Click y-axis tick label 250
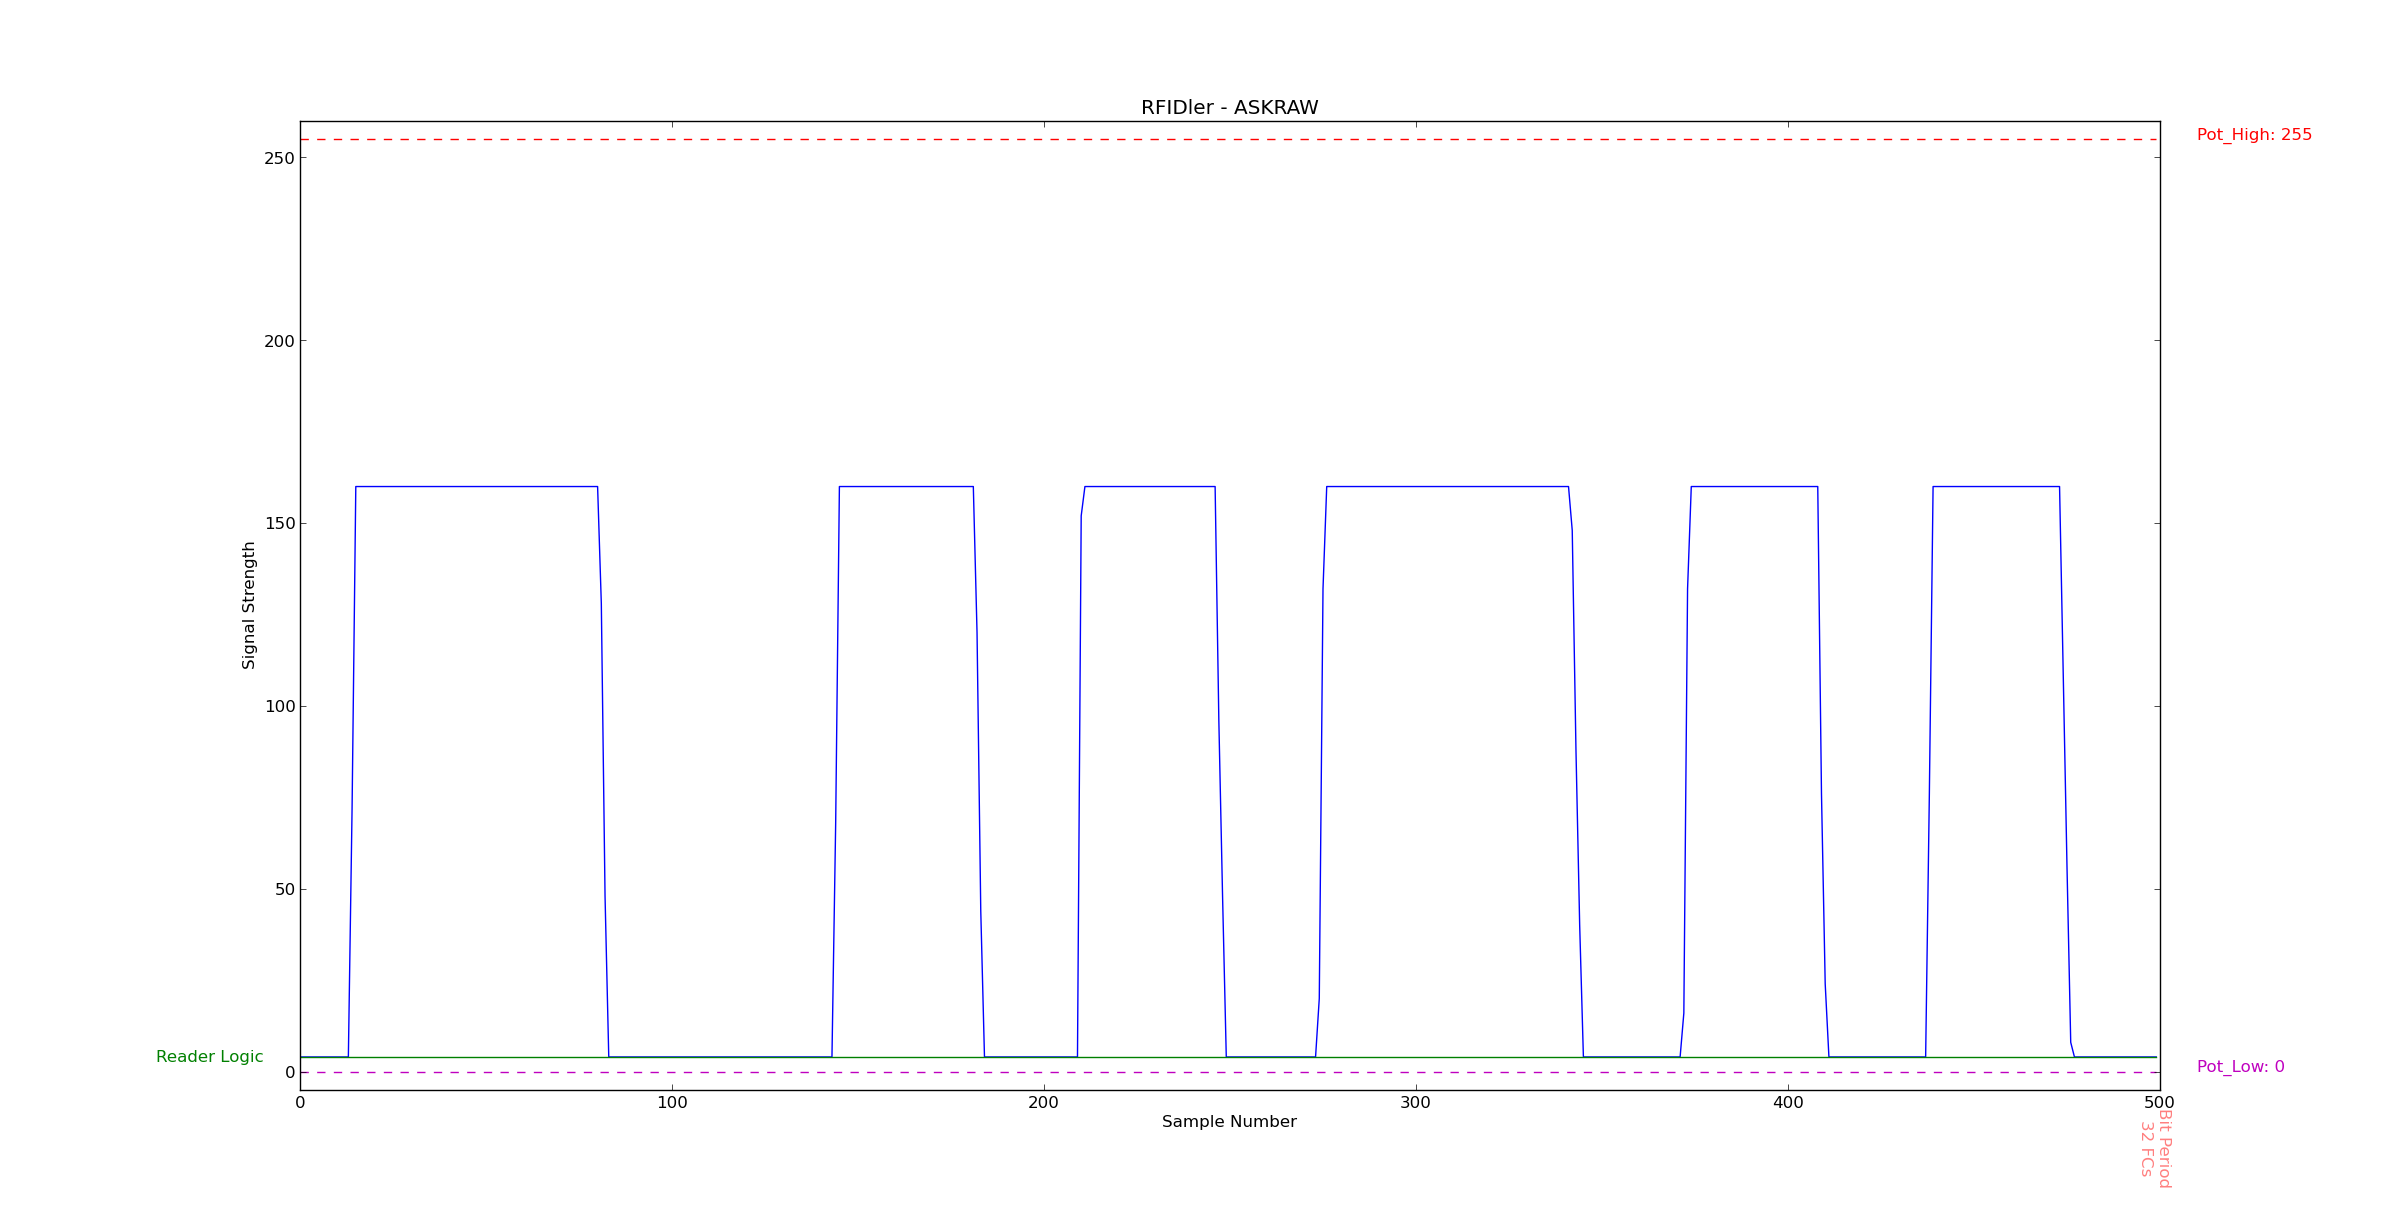2400x1211 pixels. coord(279,158)
